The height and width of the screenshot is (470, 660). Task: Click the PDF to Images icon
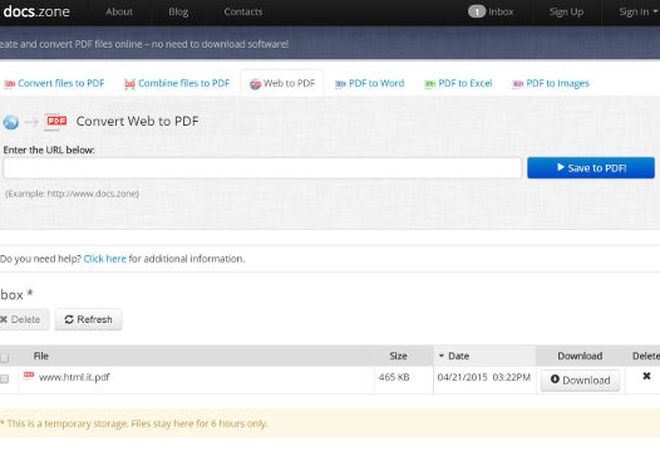pos(517,84)
